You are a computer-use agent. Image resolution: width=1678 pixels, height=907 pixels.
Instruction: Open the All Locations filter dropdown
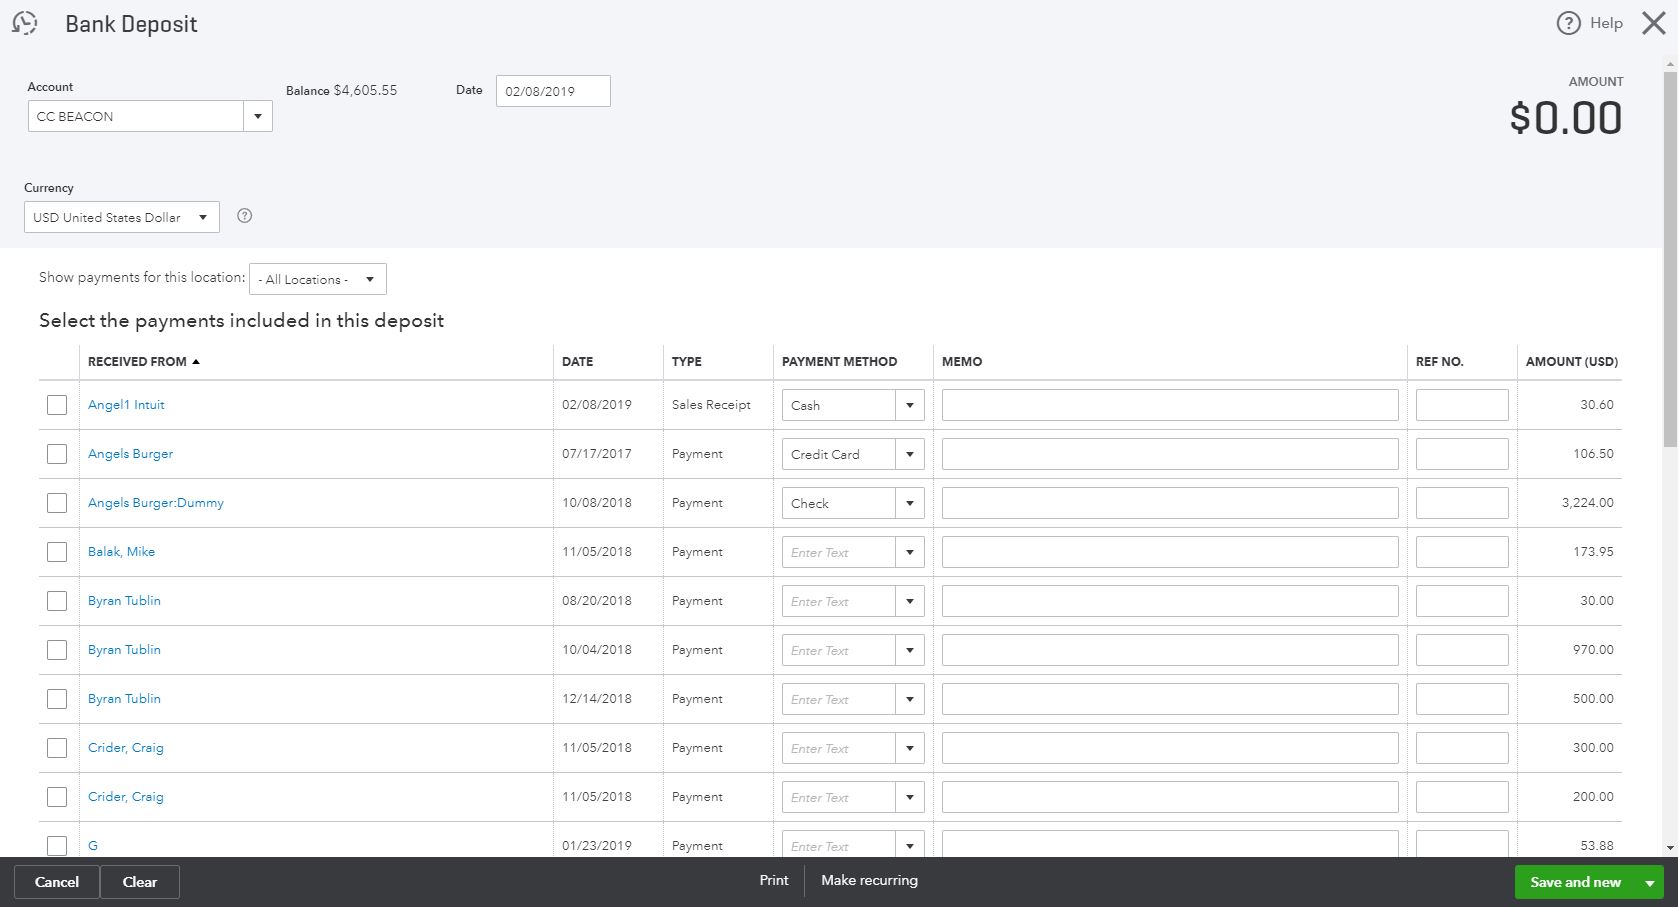[x=369, y=279]
